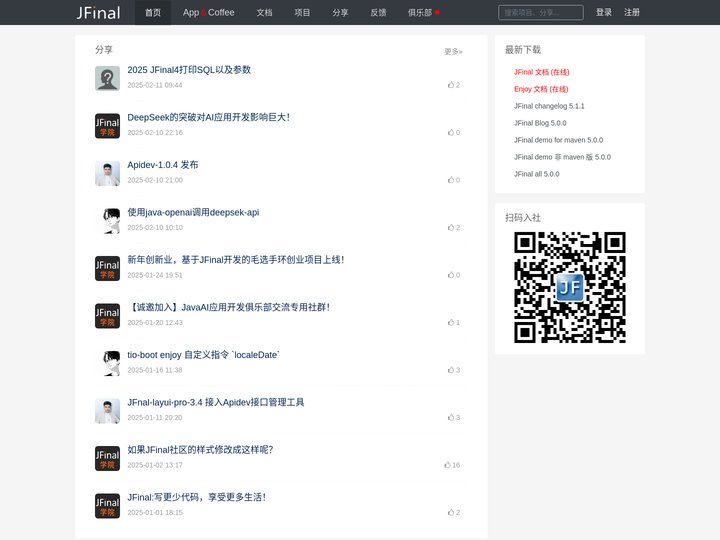
Task: Go to the 项目 nav item
Action: pos(302,12)
